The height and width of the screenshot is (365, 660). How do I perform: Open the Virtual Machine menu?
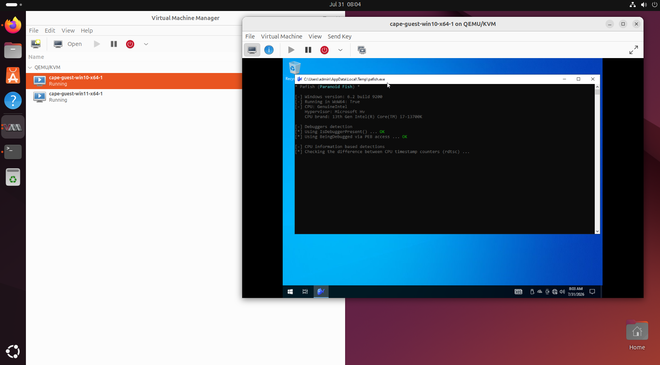coord(281,37)
